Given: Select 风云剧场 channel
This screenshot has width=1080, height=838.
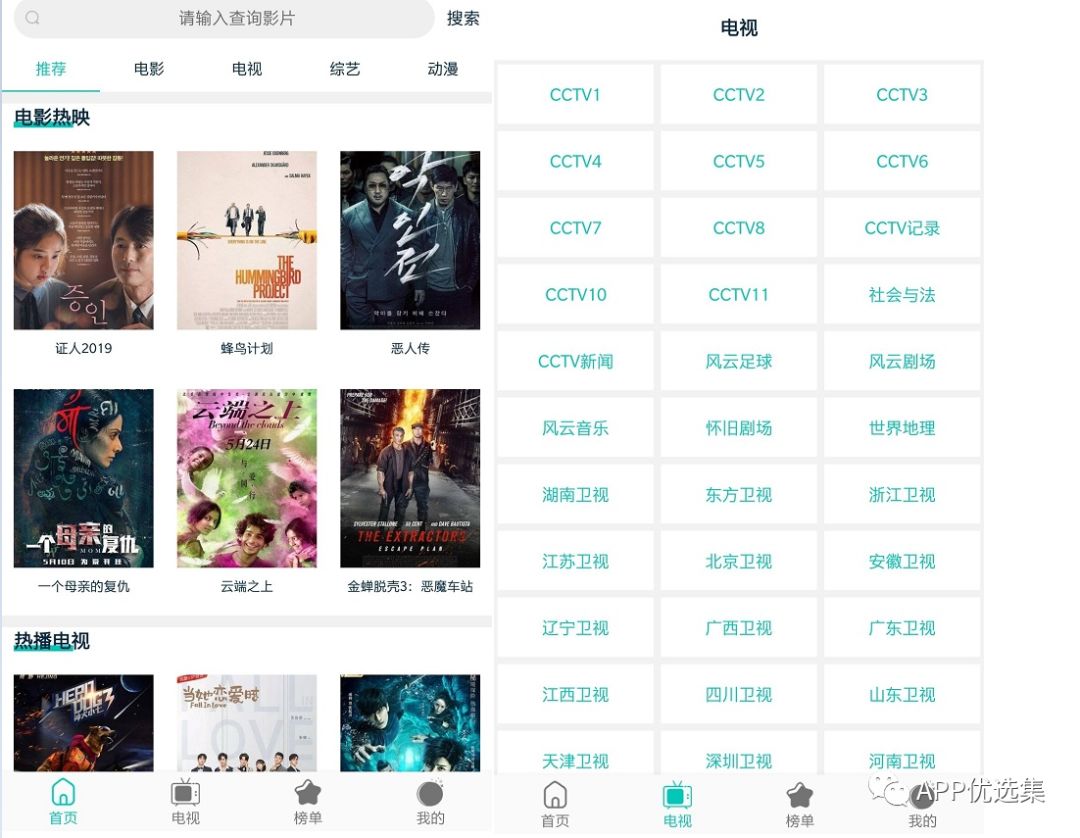Looking at the screenshot, I should click(x=902, y=362).
